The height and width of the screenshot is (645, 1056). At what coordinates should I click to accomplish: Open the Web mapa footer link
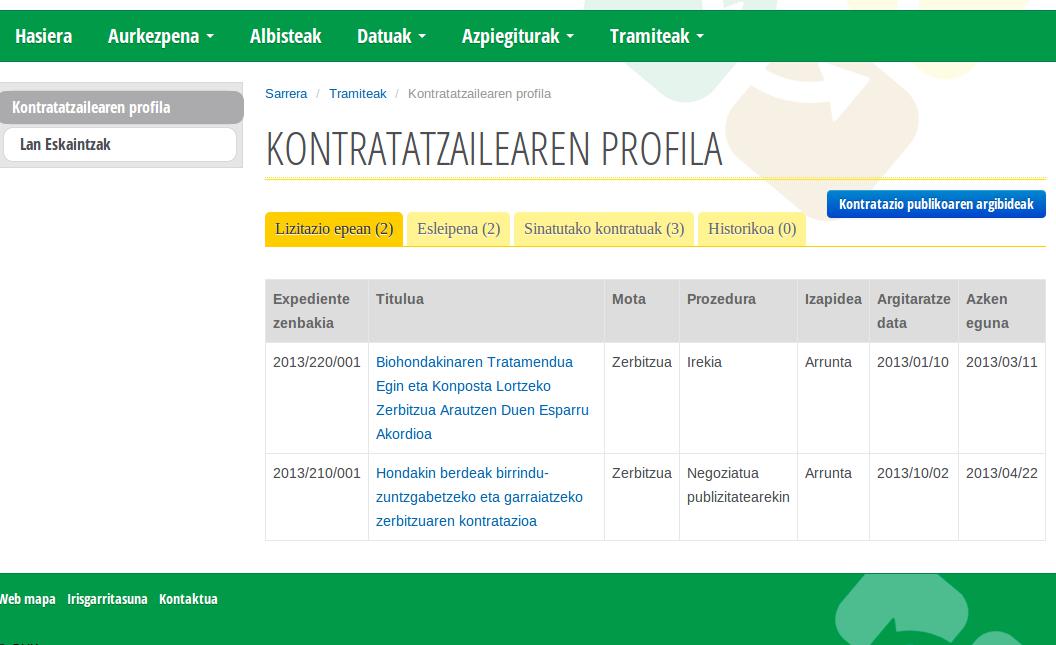(27, 599)
